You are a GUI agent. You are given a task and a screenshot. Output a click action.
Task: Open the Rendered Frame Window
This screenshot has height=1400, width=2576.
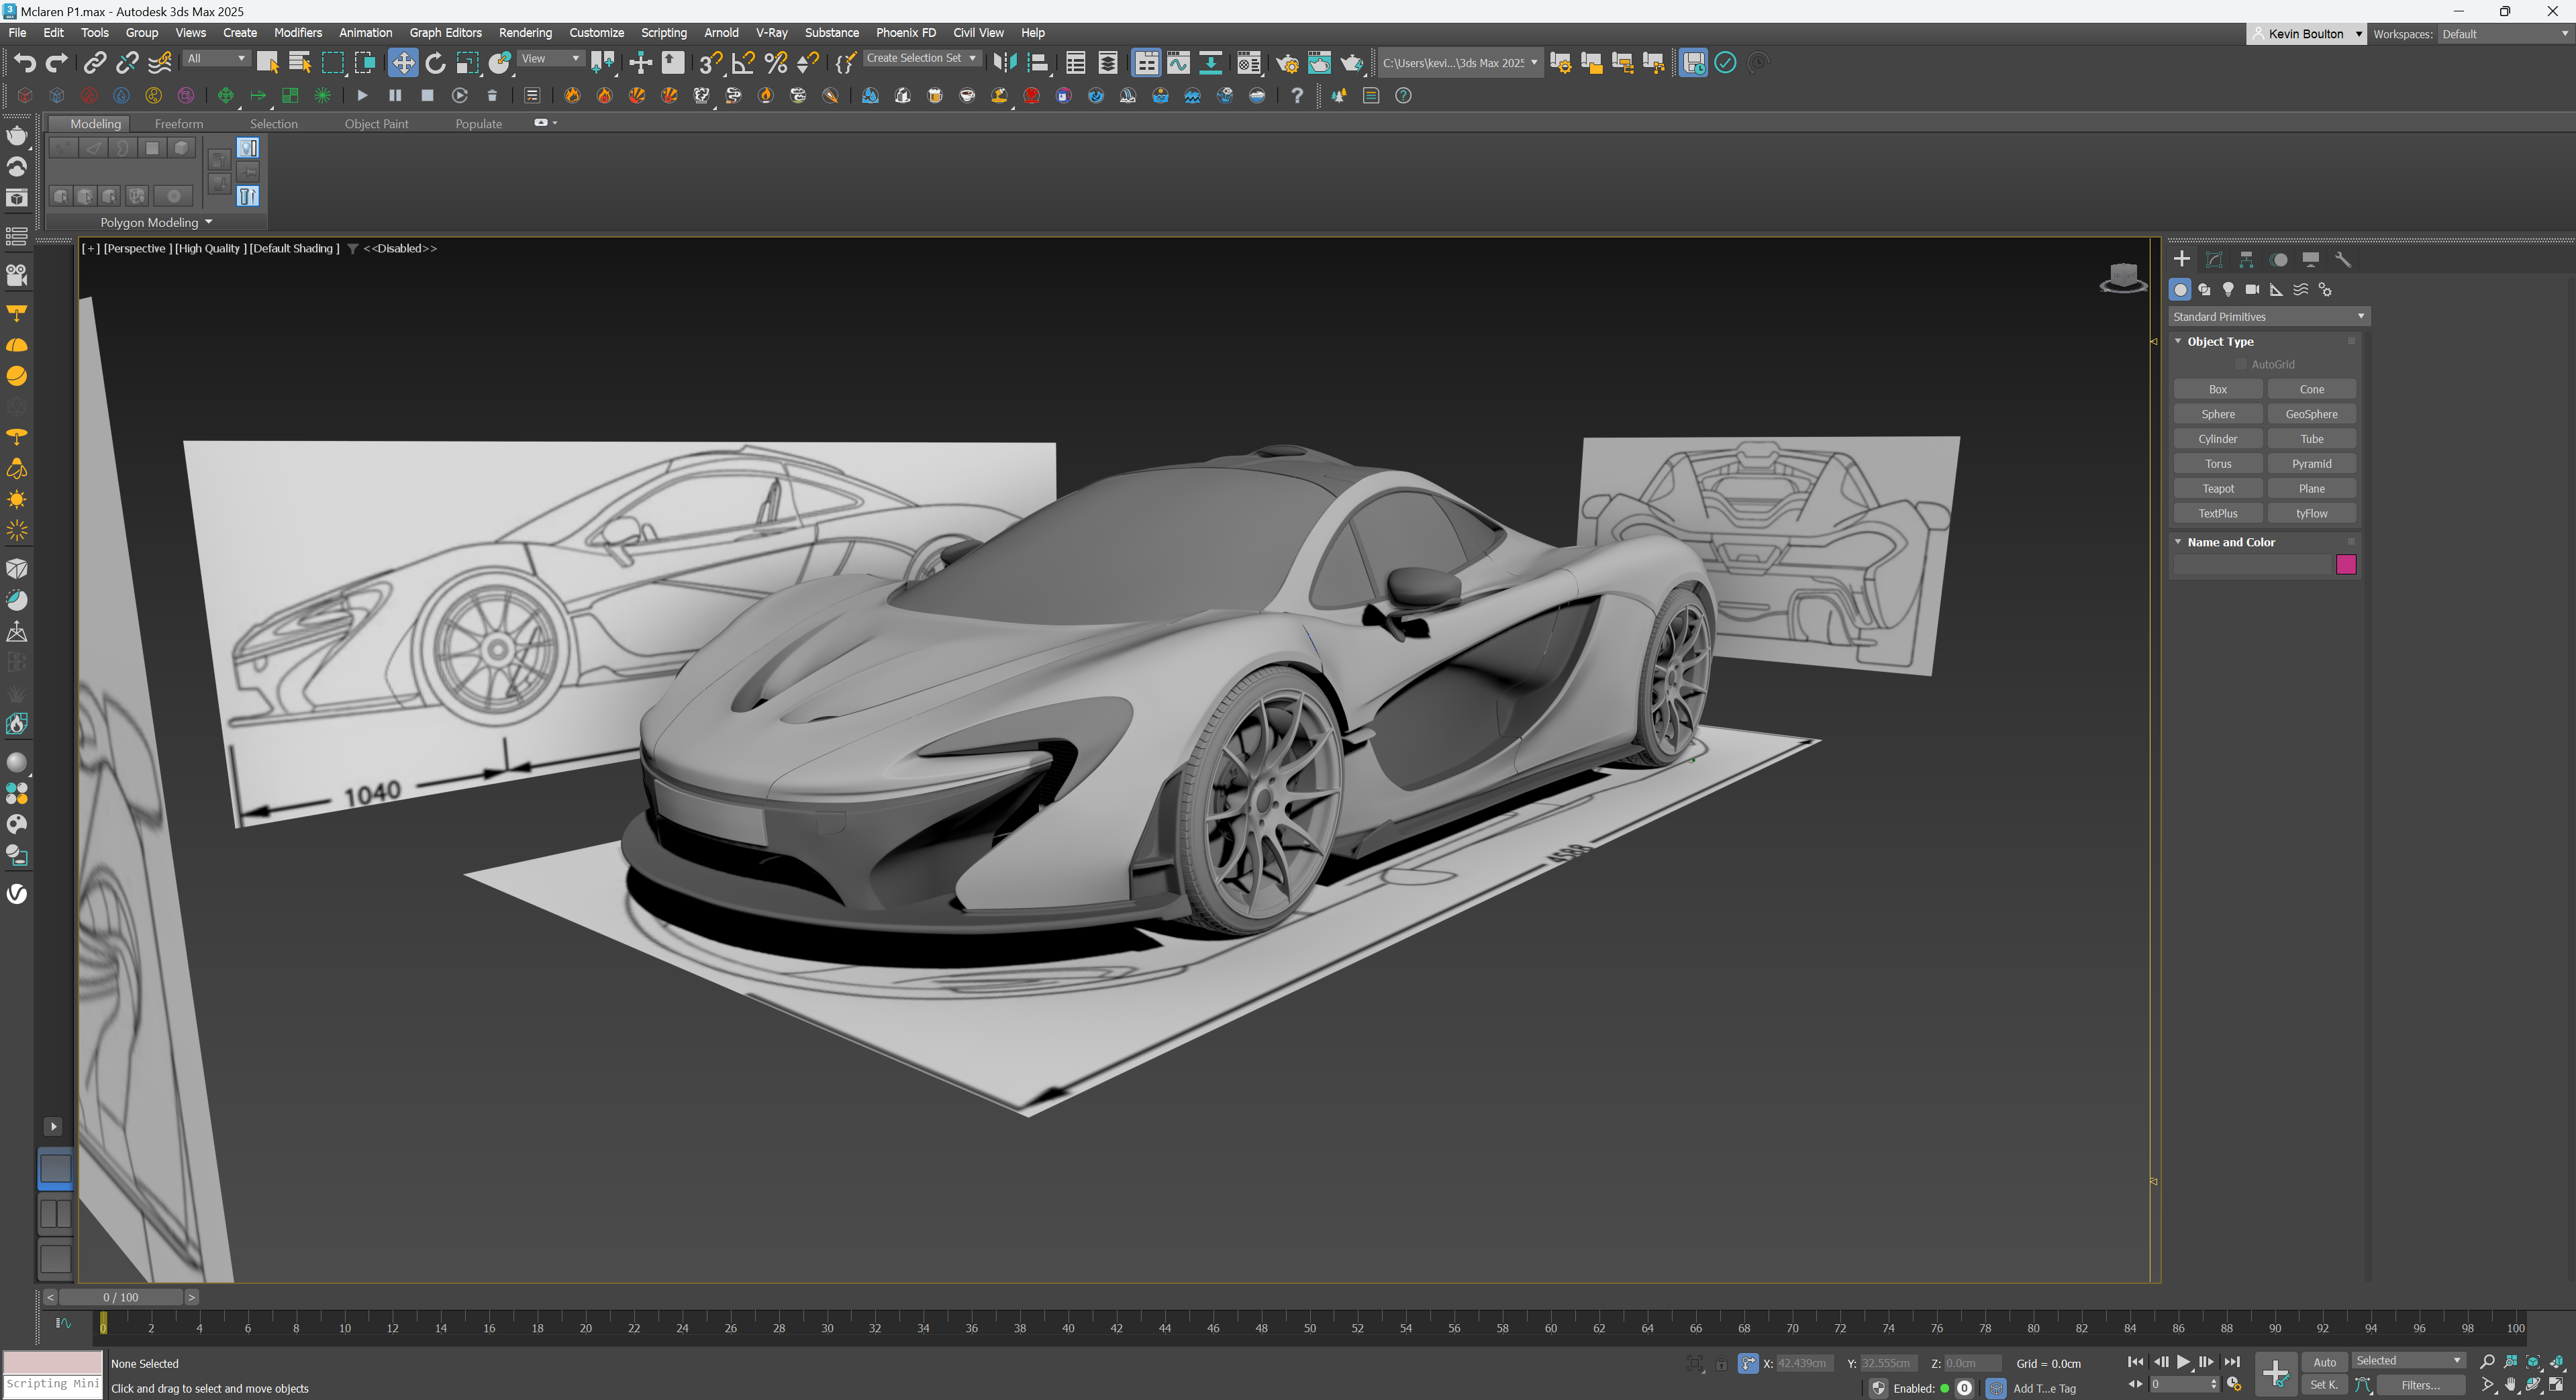[1319, 63]
